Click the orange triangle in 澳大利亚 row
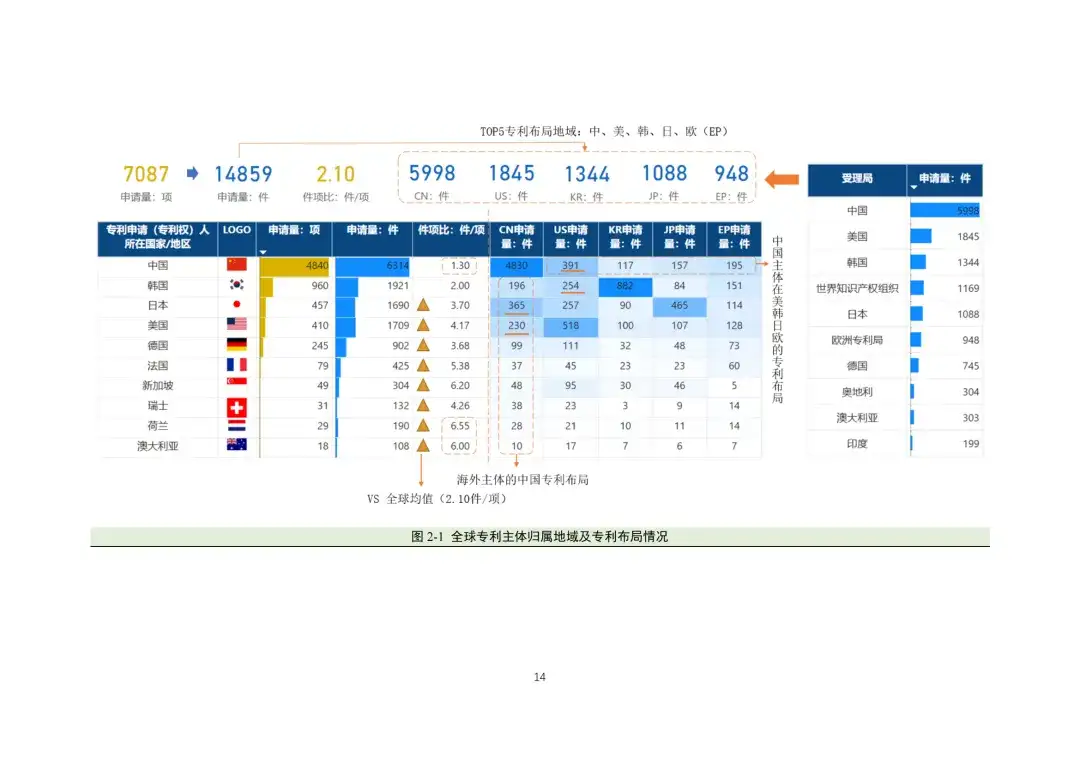Viewport: 1080px width, 764px height. (x=423, y=446)
